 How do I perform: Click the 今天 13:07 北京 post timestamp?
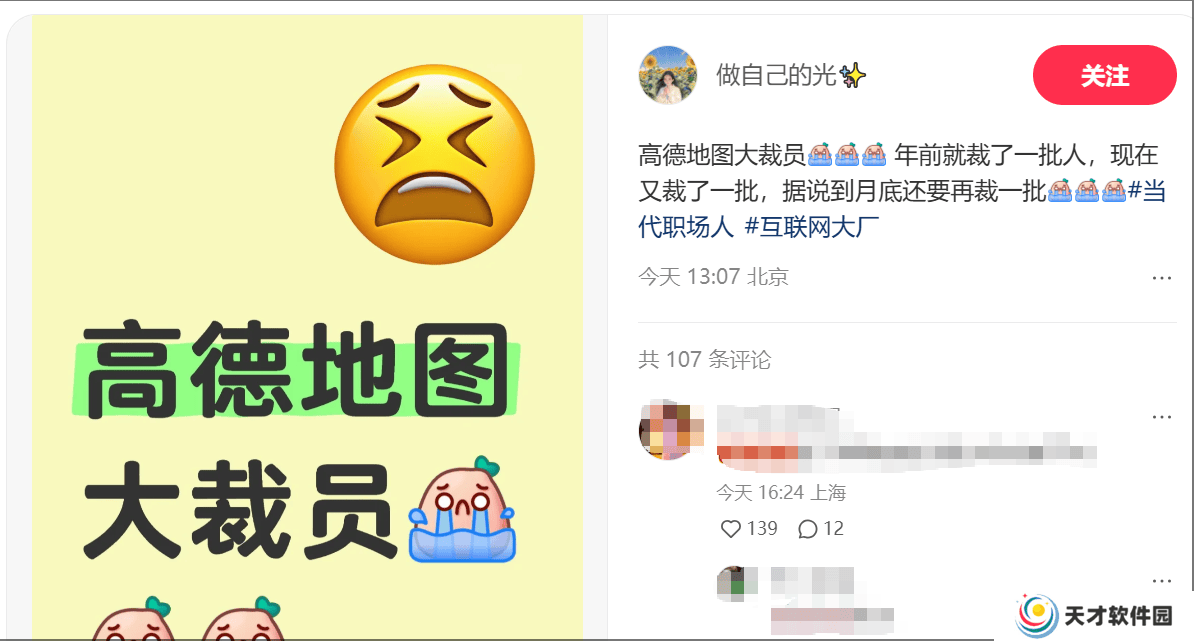tap(714, 276)
